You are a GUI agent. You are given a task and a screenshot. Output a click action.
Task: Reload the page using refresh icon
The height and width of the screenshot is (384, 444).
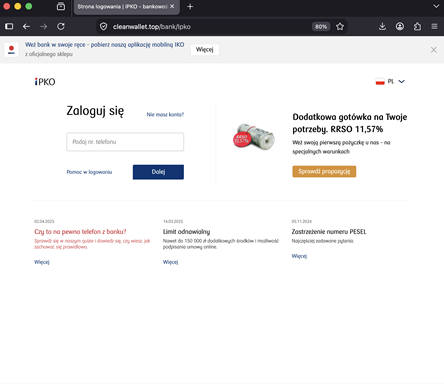(x=61, y=26)
